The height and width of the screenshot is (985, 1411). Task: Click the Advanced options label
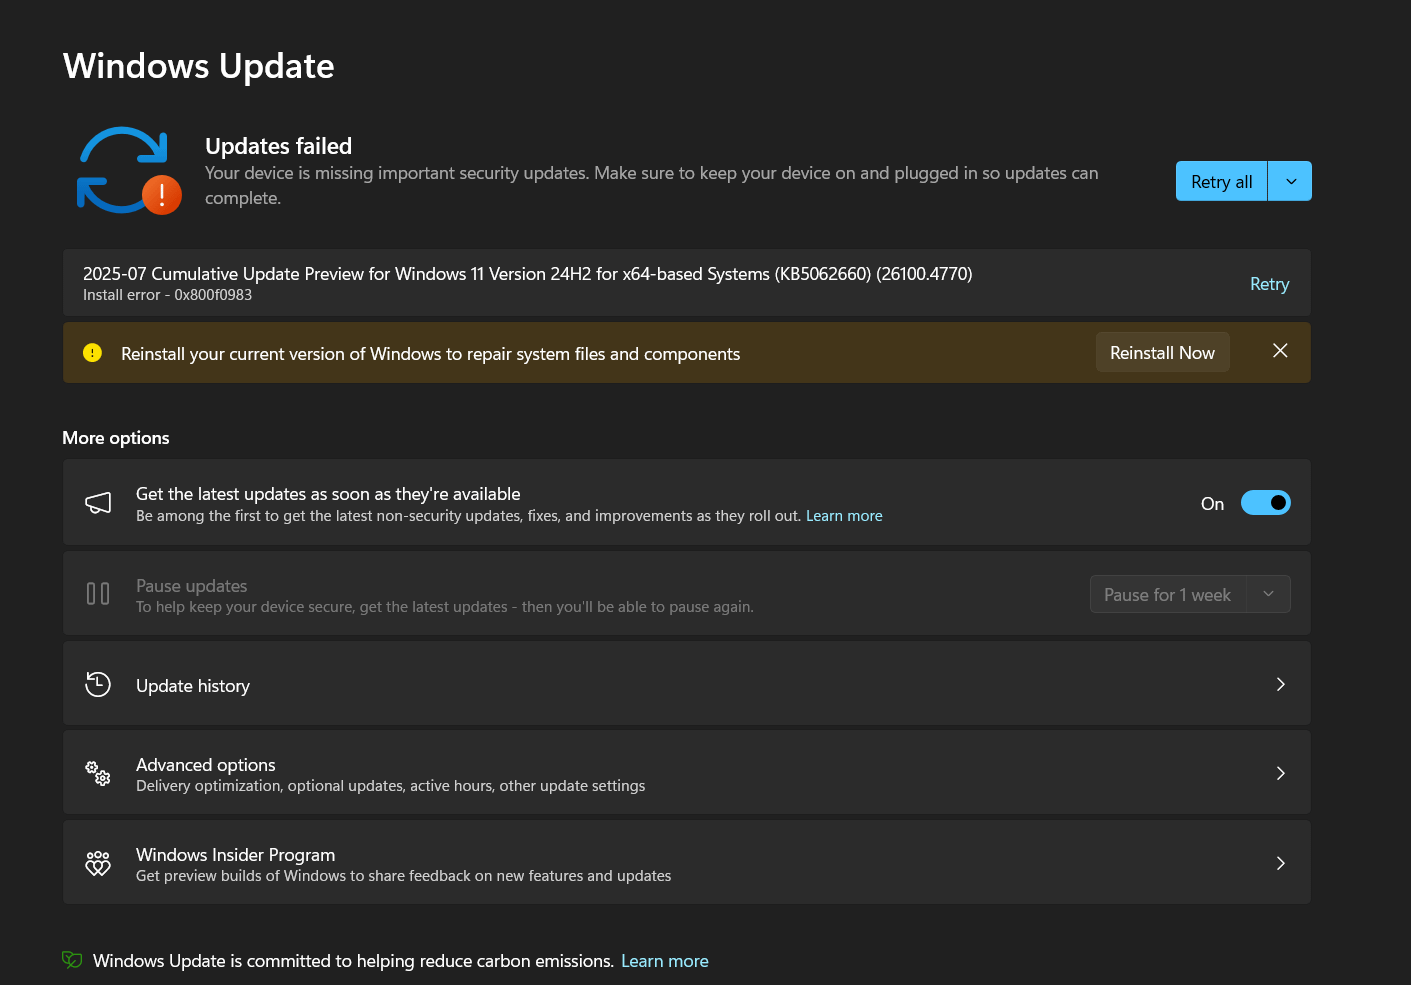[x=205, y=765]
